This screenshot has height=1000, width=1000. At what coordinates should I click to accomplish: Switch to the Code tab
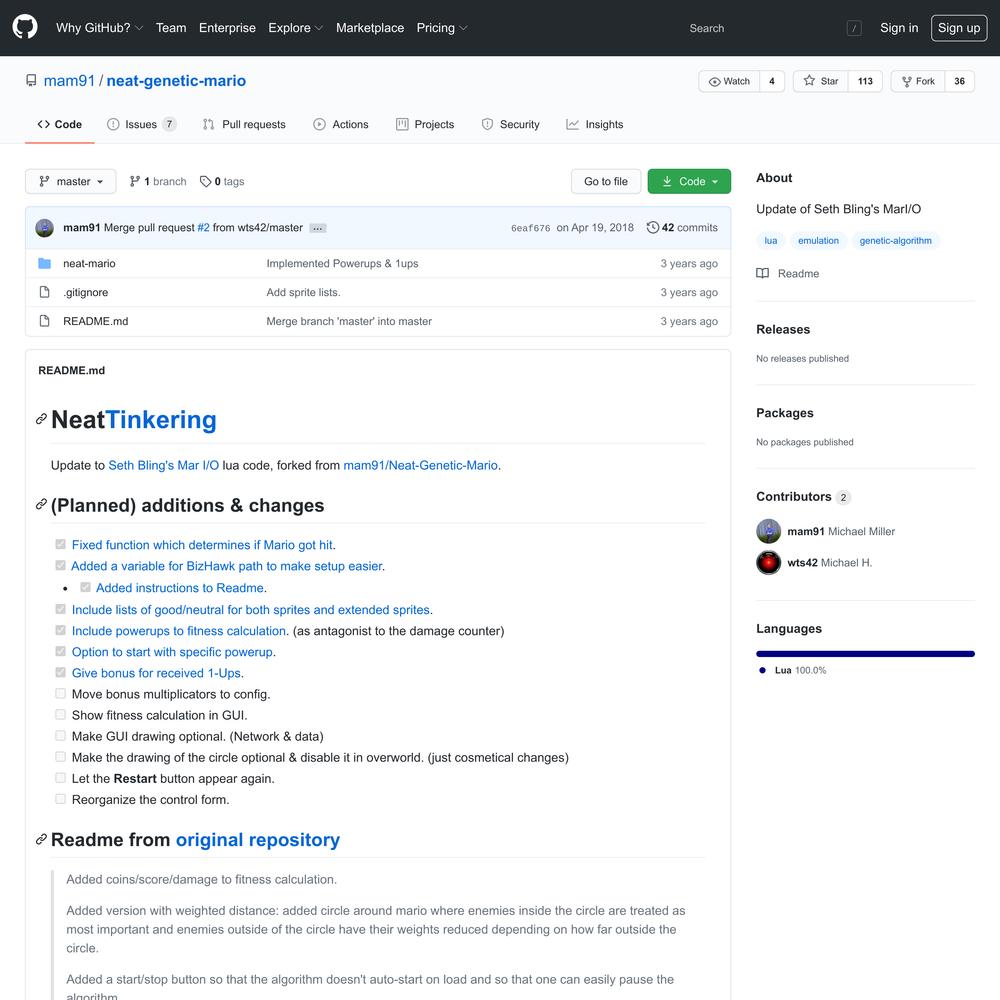[x=60, y=124]
